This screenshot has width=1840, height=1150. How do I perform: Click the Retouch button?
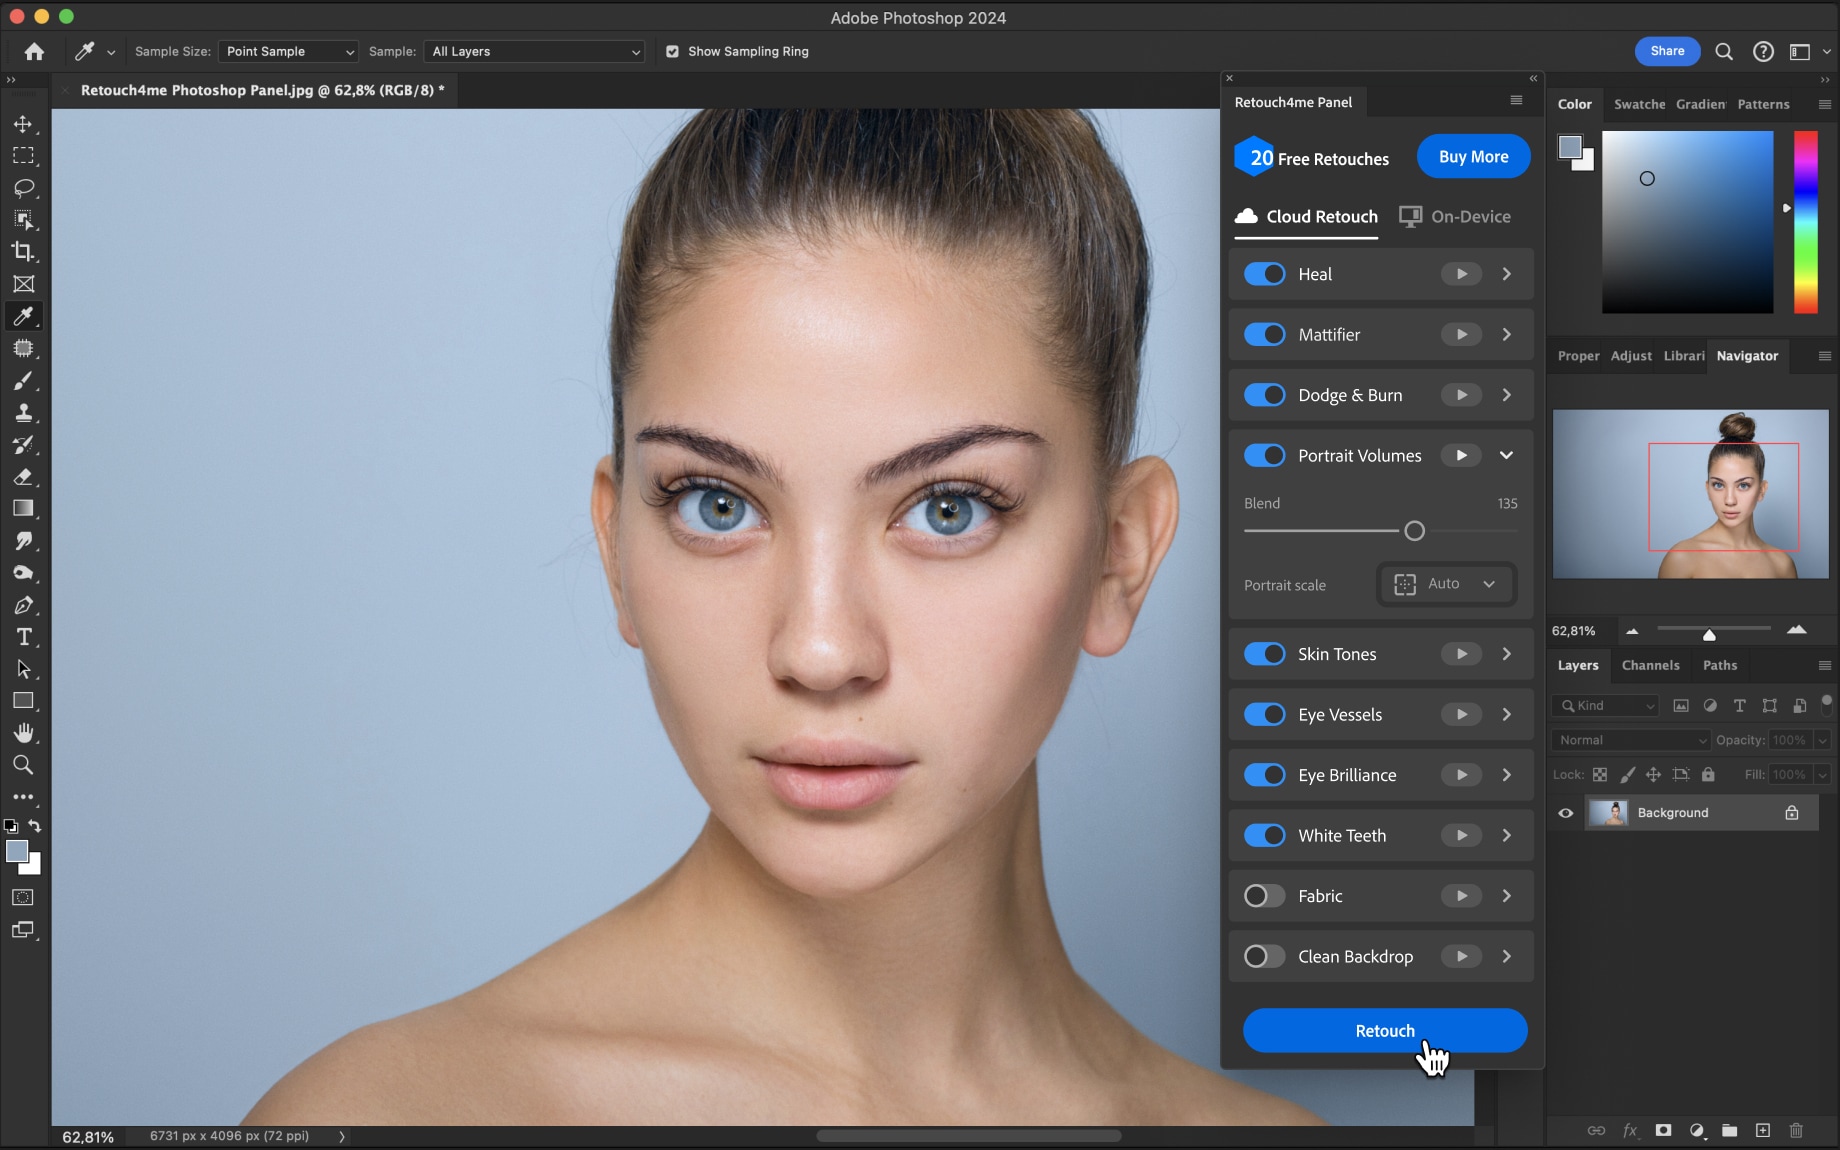click(1385, 1030)
